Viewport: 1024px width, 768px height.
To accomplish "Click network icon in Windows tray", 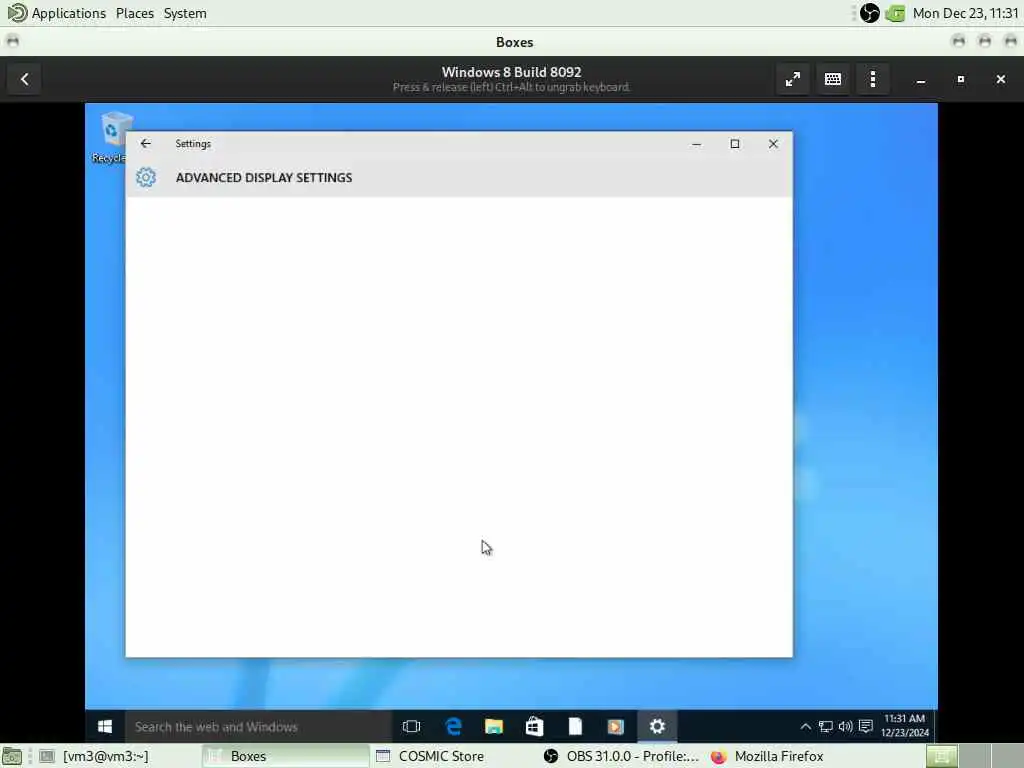I will (825, 726).
